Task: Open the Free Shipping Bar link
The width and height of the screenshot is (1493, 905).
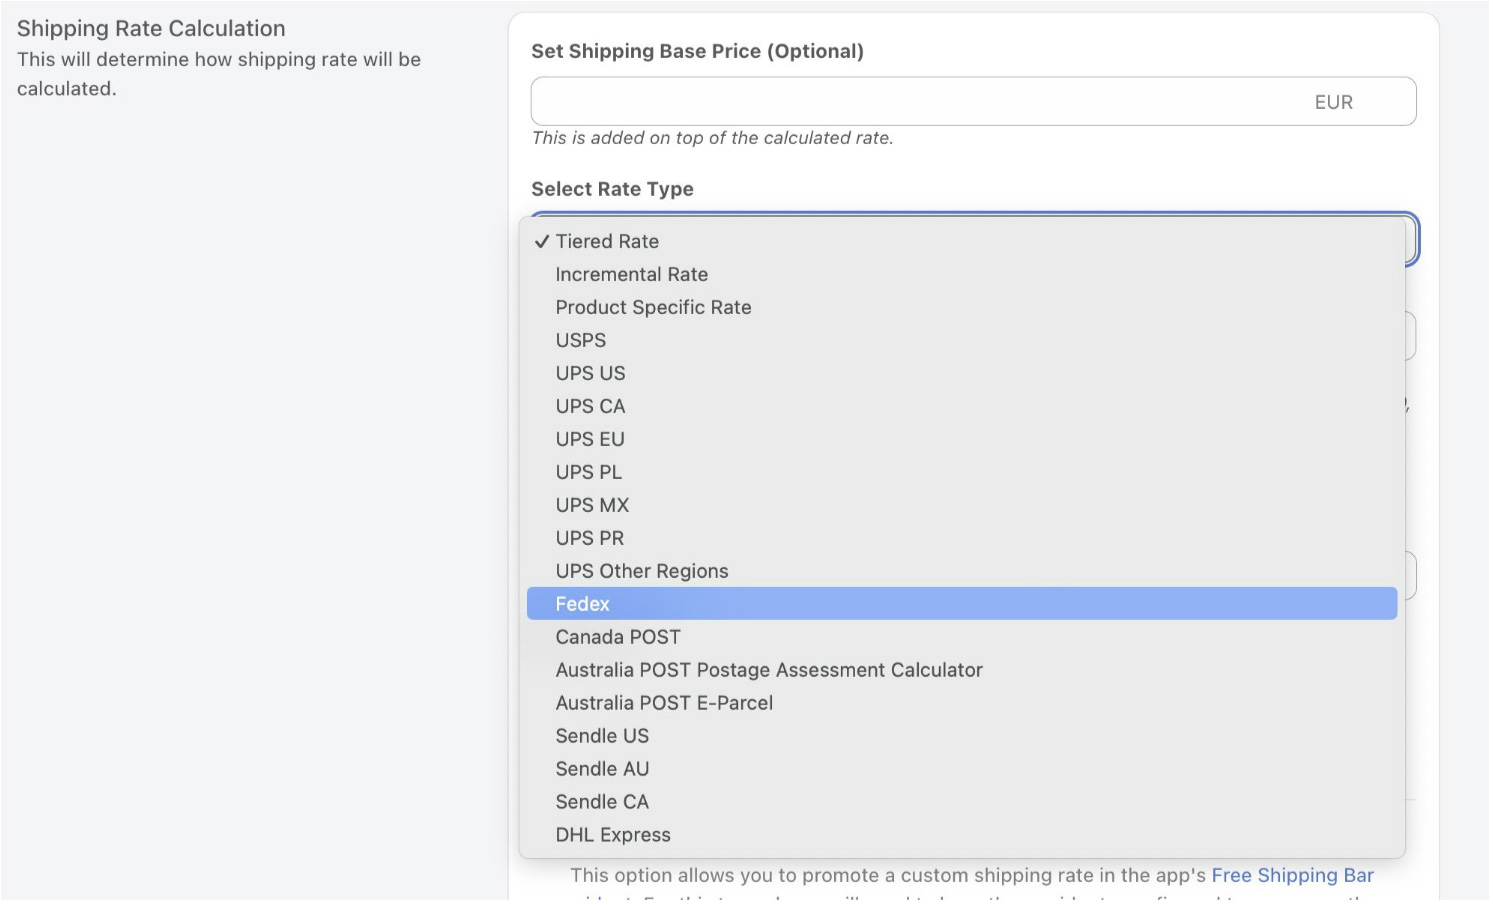Action: 1292,876
